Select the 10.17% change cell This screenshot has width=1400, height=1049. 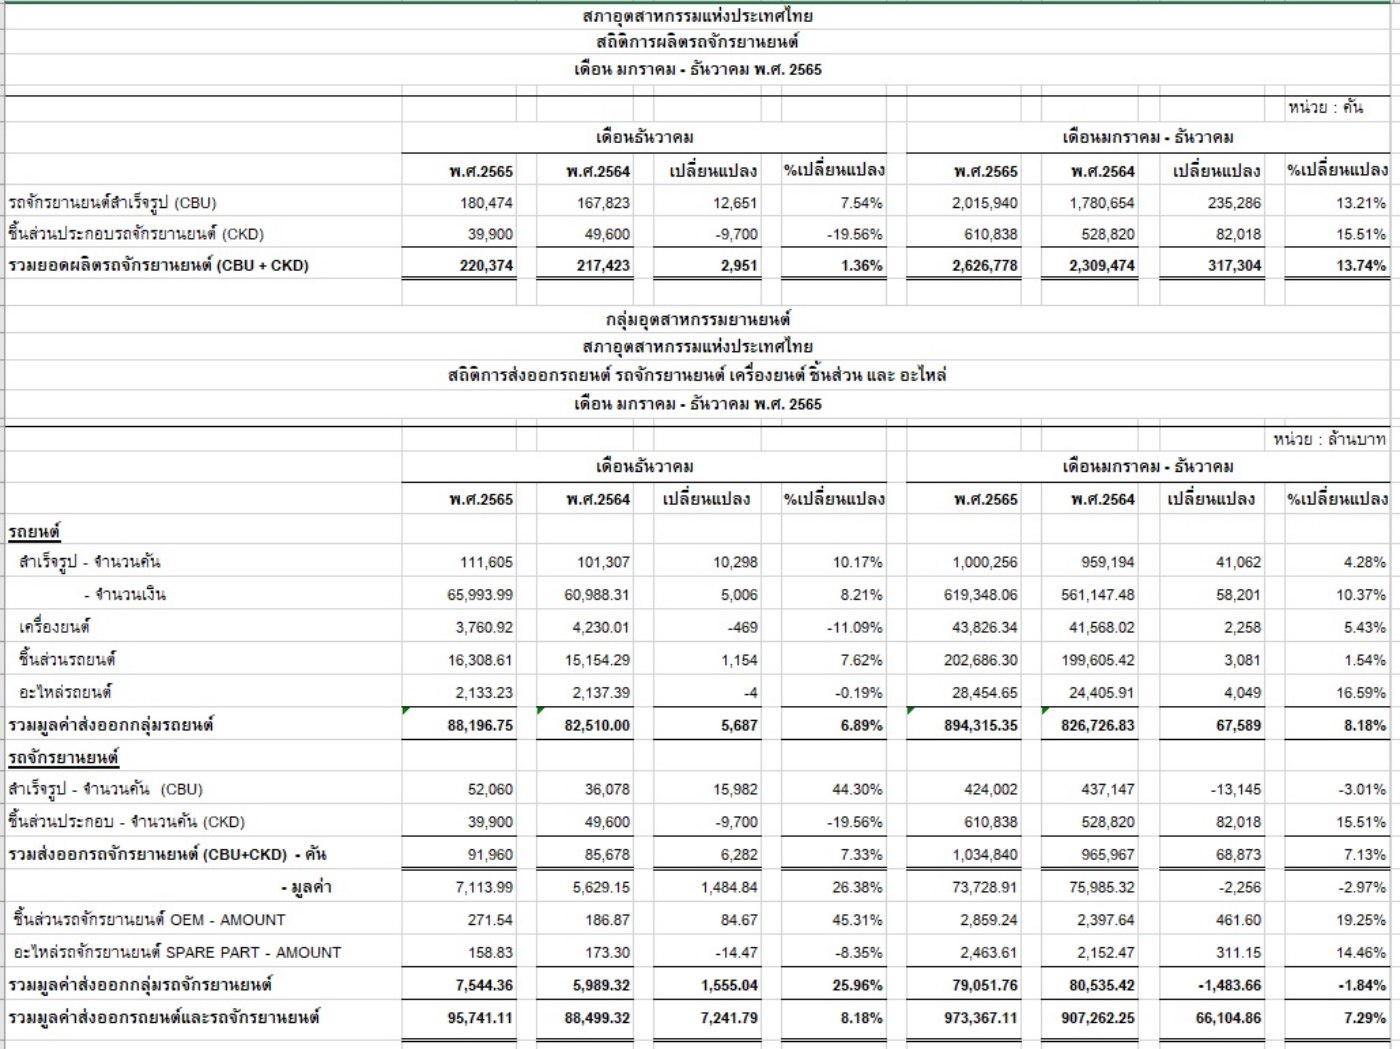(857, 563)
